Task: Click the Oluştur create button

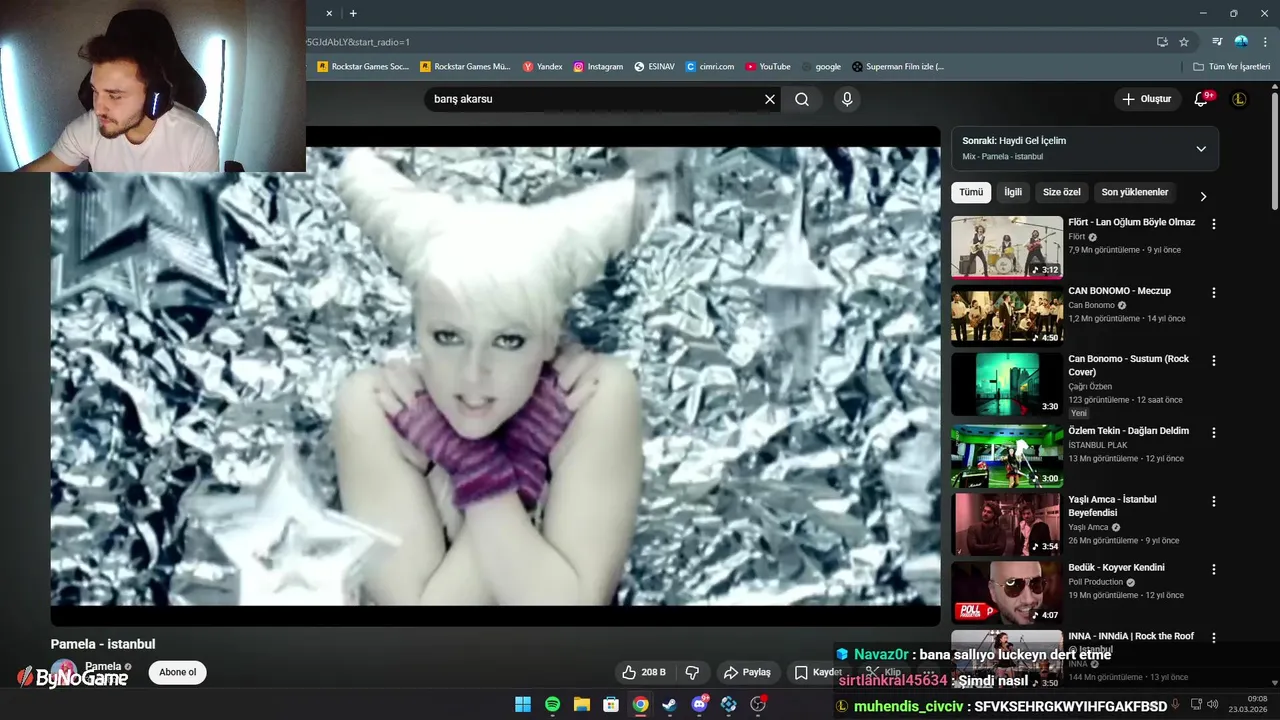Action: coord(1146,99)
